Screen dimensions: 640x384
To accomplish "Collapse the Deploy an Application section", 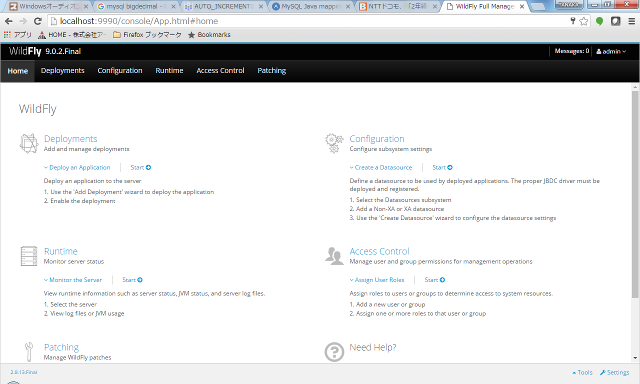I will 77,167.
